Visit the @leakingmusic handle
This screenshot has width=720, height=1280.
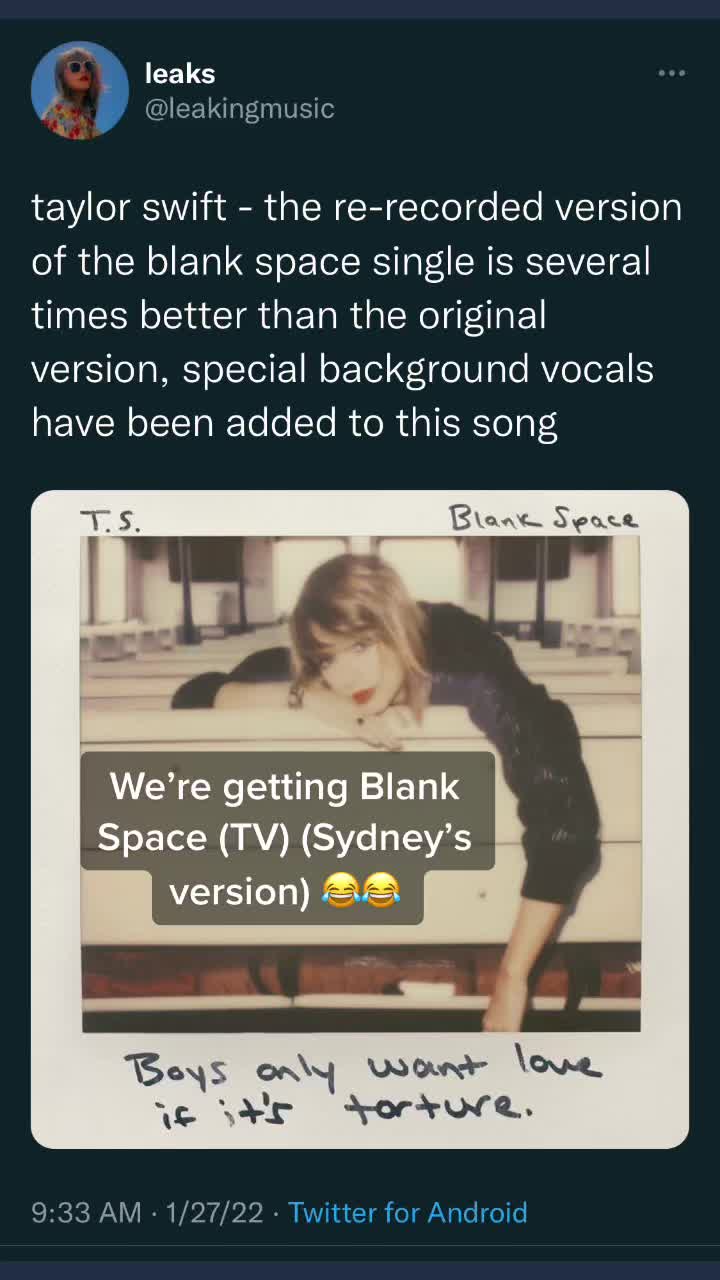[240, 108]
